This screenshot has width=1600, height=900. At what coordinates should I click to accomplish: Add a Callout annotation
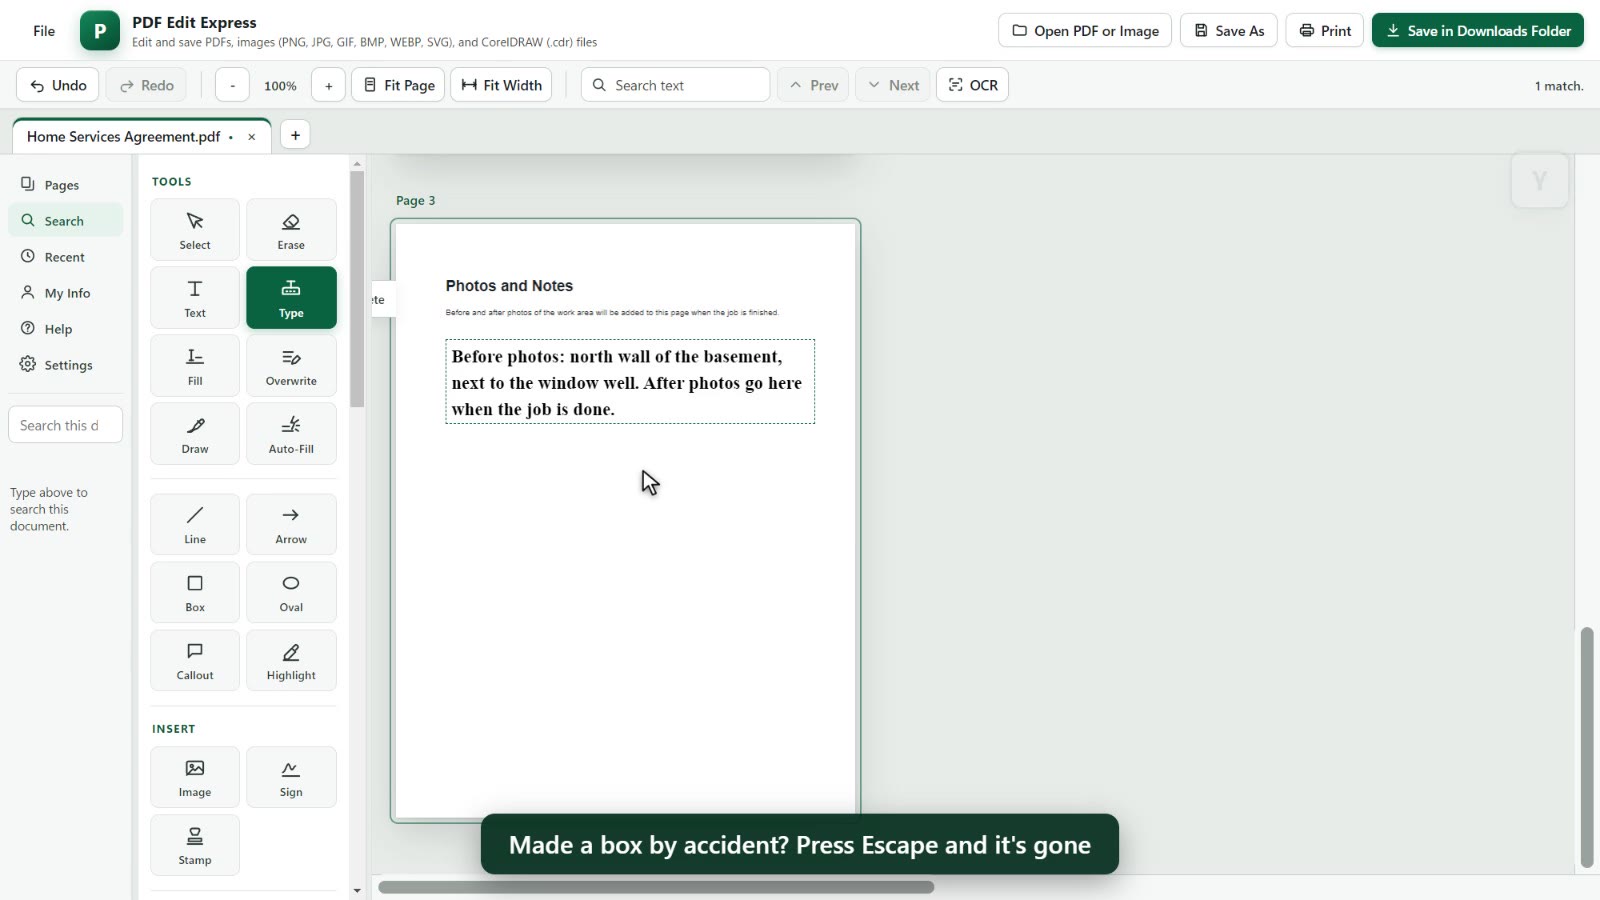(x=195, y=660)
